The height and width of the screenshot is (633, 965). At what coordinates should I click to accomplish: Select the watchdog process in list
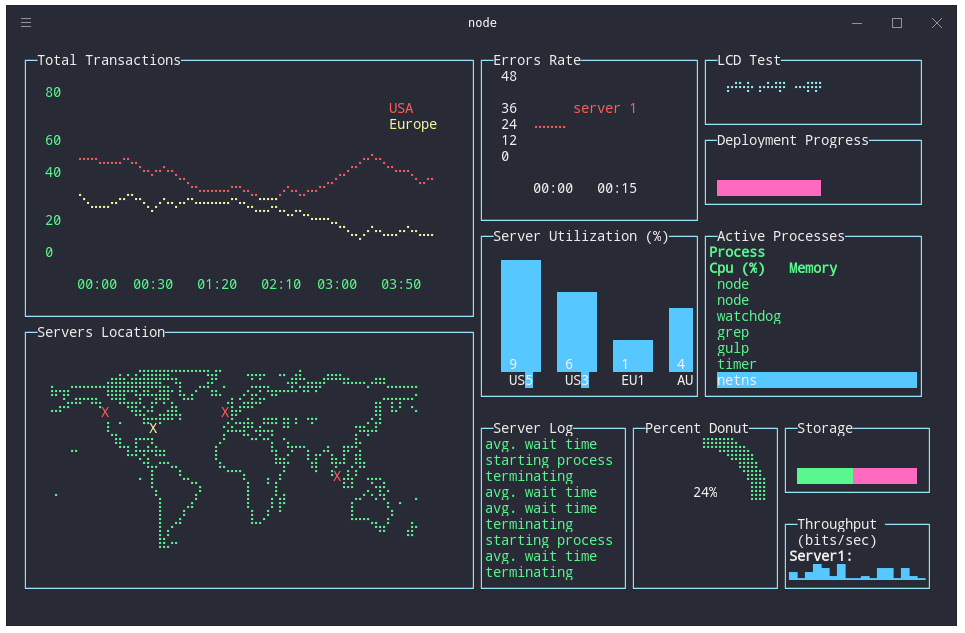pos(749,316)
